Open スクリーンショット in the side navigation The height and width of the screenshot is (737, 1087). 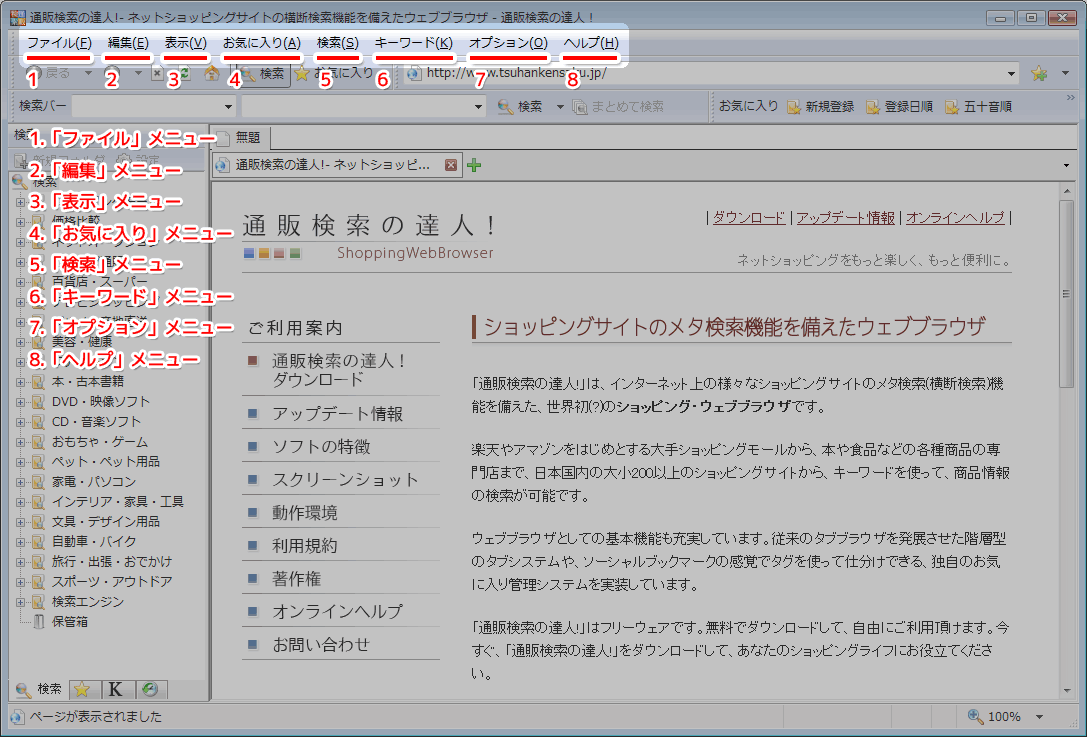coord(345,480)
